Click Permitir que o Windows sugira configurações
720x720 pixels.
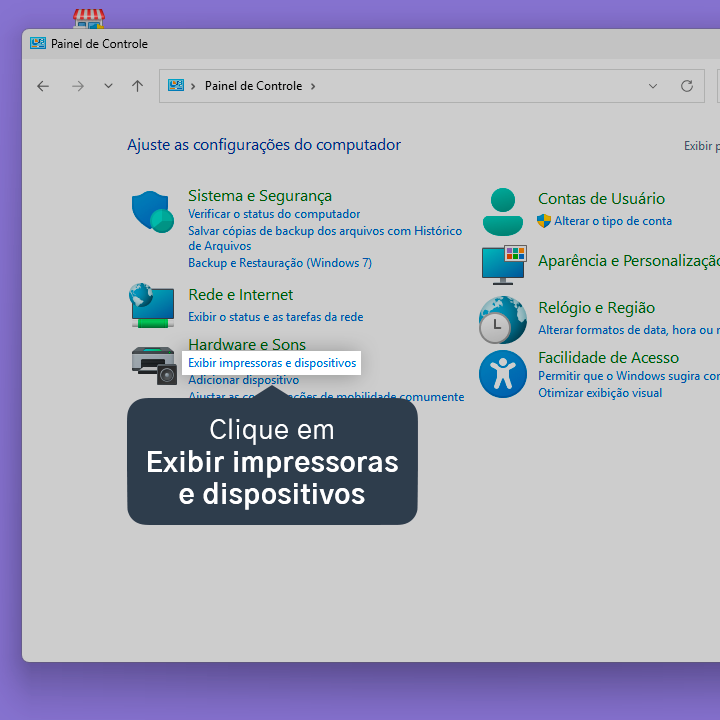(x=629, y=376)
